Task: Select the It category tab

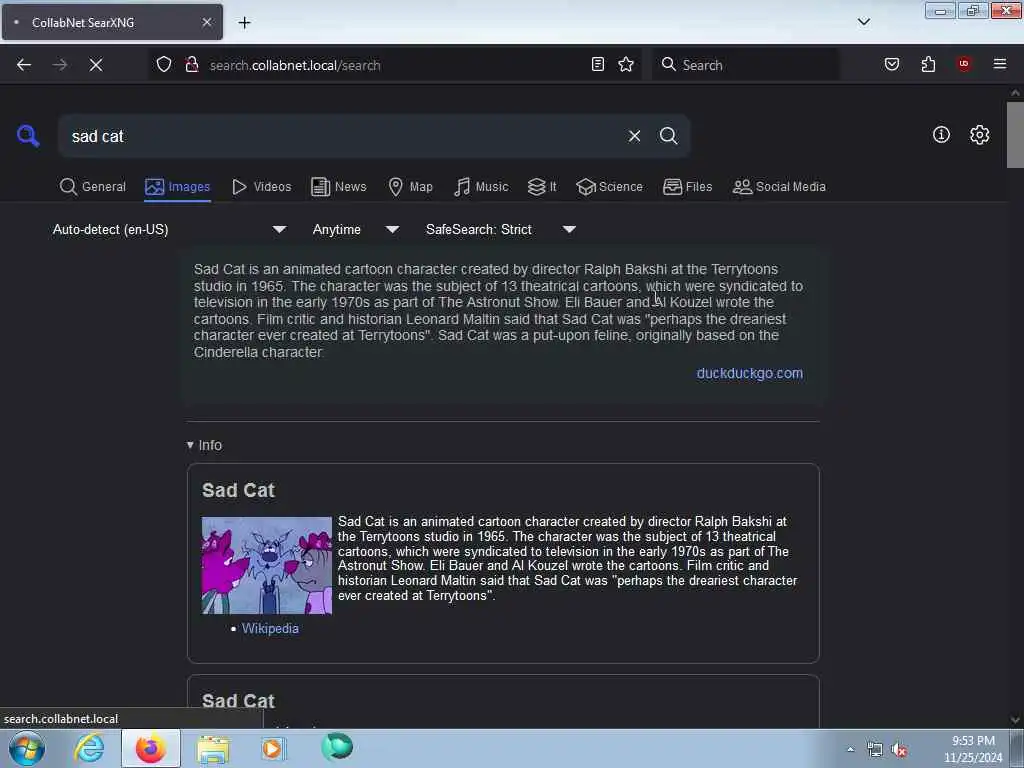Action: pos(542,187)
